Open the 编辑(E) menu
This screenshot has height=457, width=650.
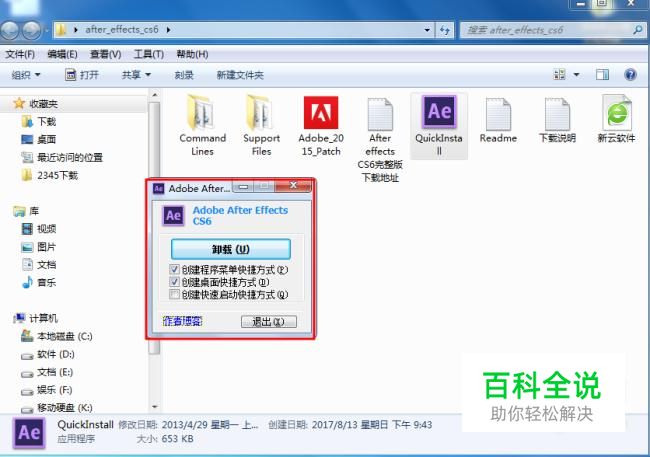(62, 54)
